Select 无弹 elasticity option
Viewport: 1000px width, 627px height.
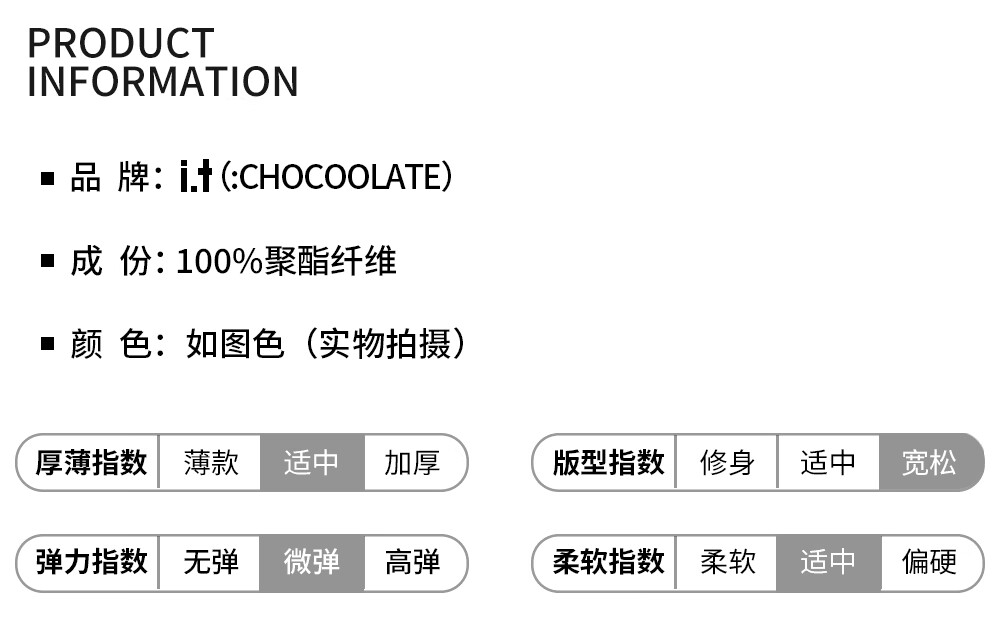click(211, 562)
